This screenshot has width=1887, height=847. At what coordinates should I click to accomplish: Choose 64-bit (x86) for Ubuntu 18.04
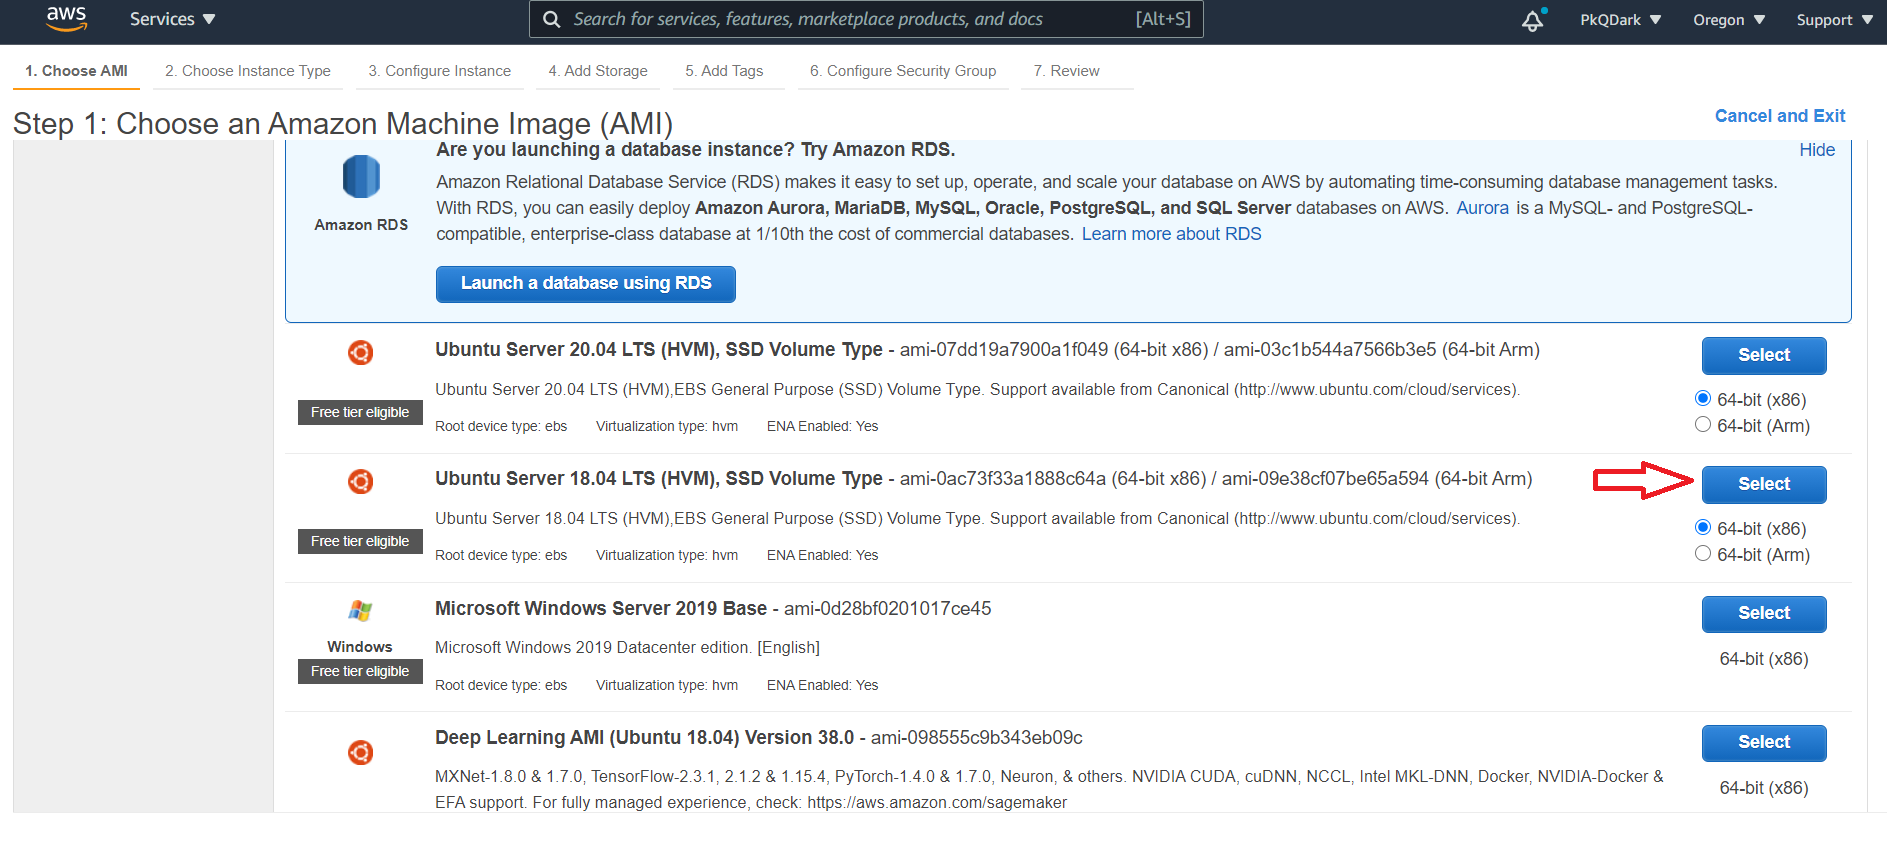coord(1703,527)
